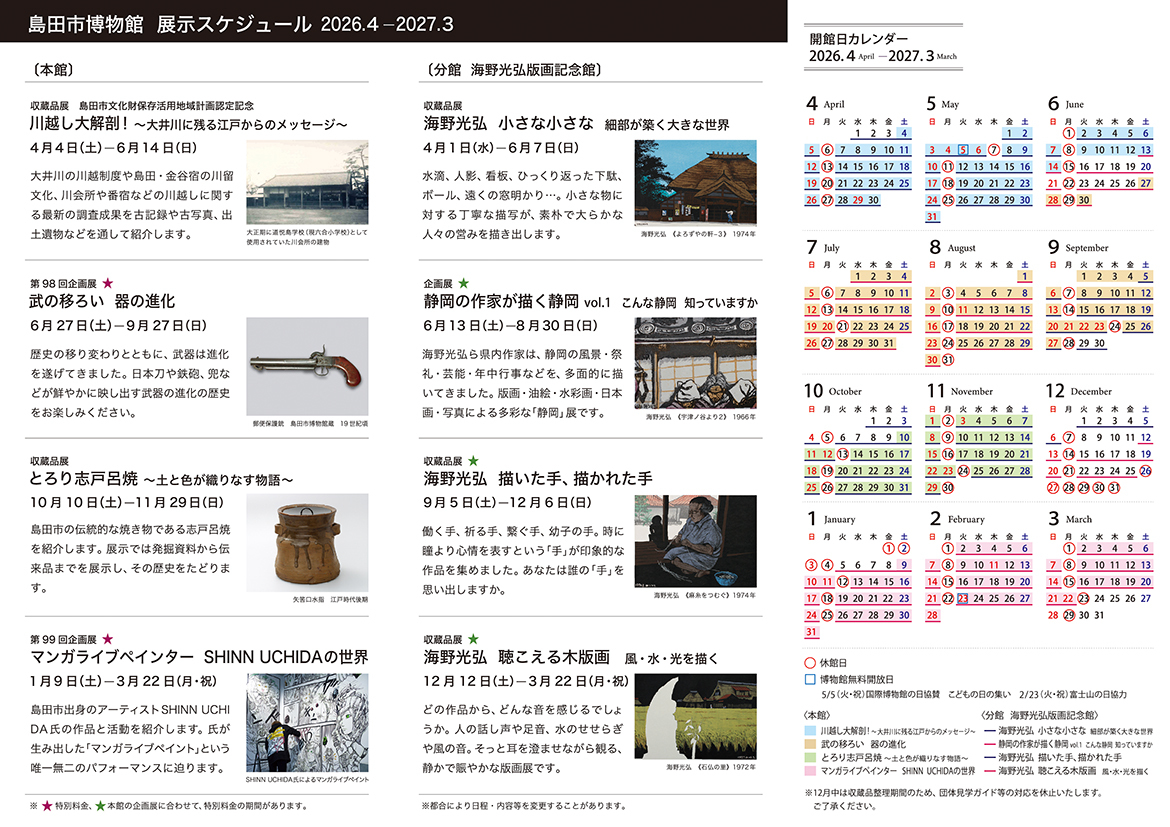Screen dimensions: 1170x827
Task: Click the date range 4月4日(土)—6月14日(日)
Action: point(113,148)
